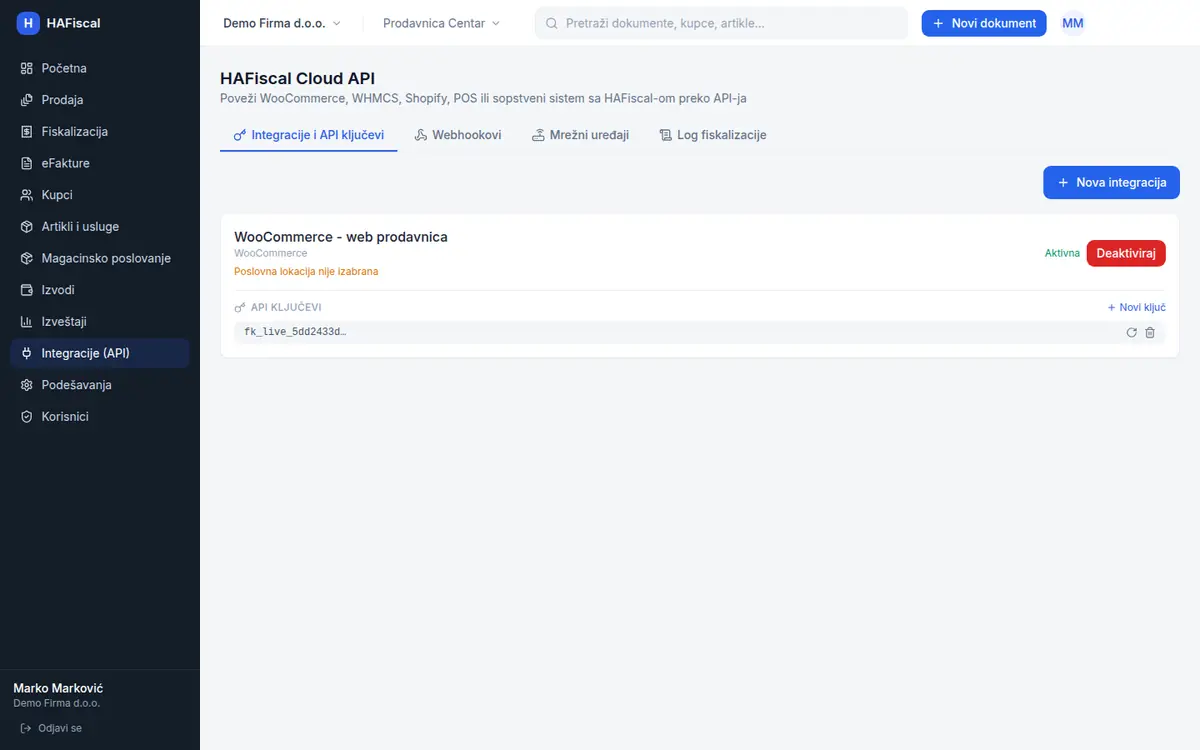Open the Kupci section
The image size is (1200, 750).
(x=100, y=195)
